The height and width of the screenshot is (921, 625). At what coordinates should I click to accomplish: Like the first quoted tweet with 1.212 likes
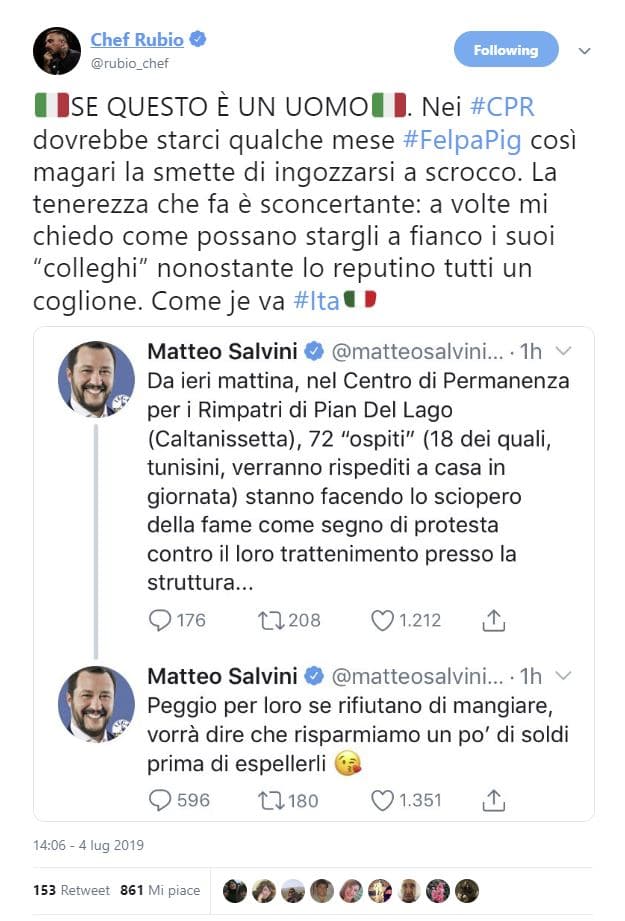point(382,620)
